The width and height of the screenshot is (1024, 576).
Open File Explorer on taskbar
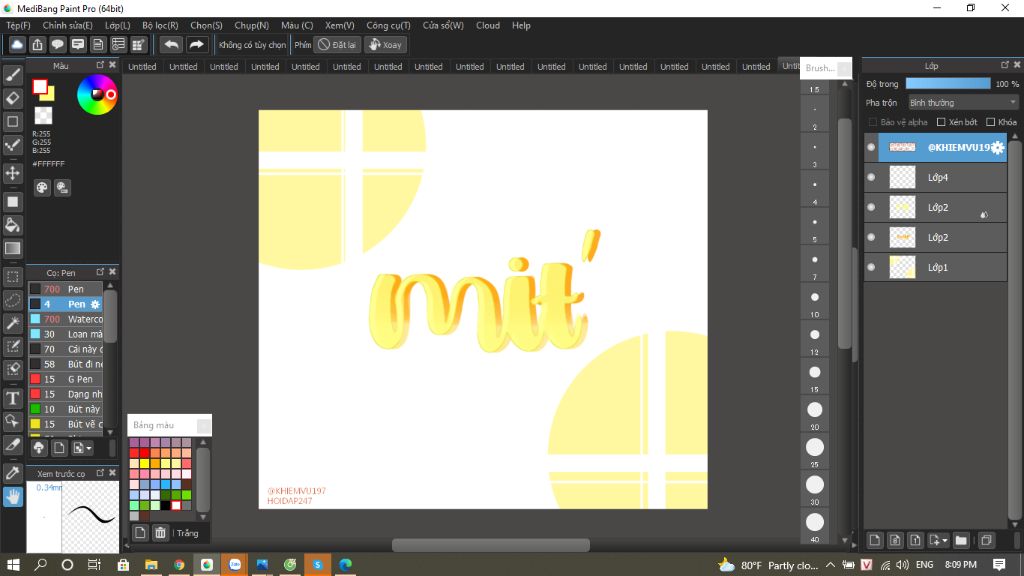(x=151, y=565)
